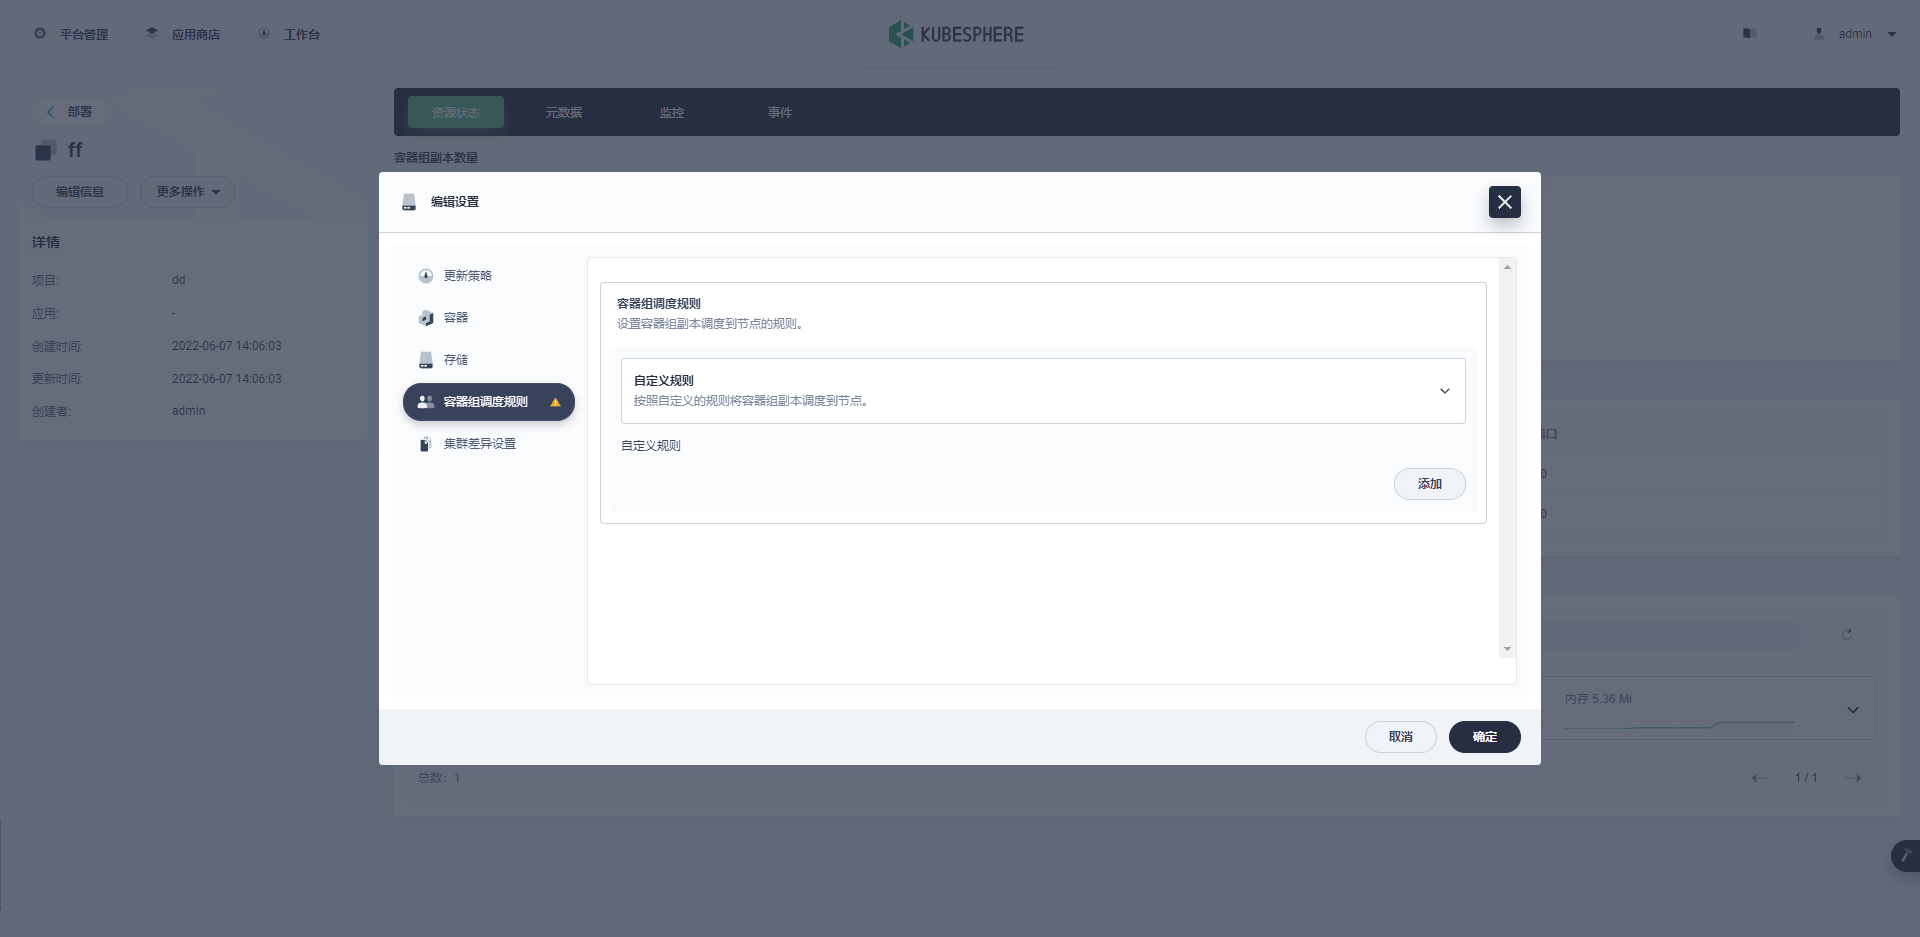Click the 容器组调度规则 people icon
Viewport: 1920px width, 937px height.
(426, 402)
